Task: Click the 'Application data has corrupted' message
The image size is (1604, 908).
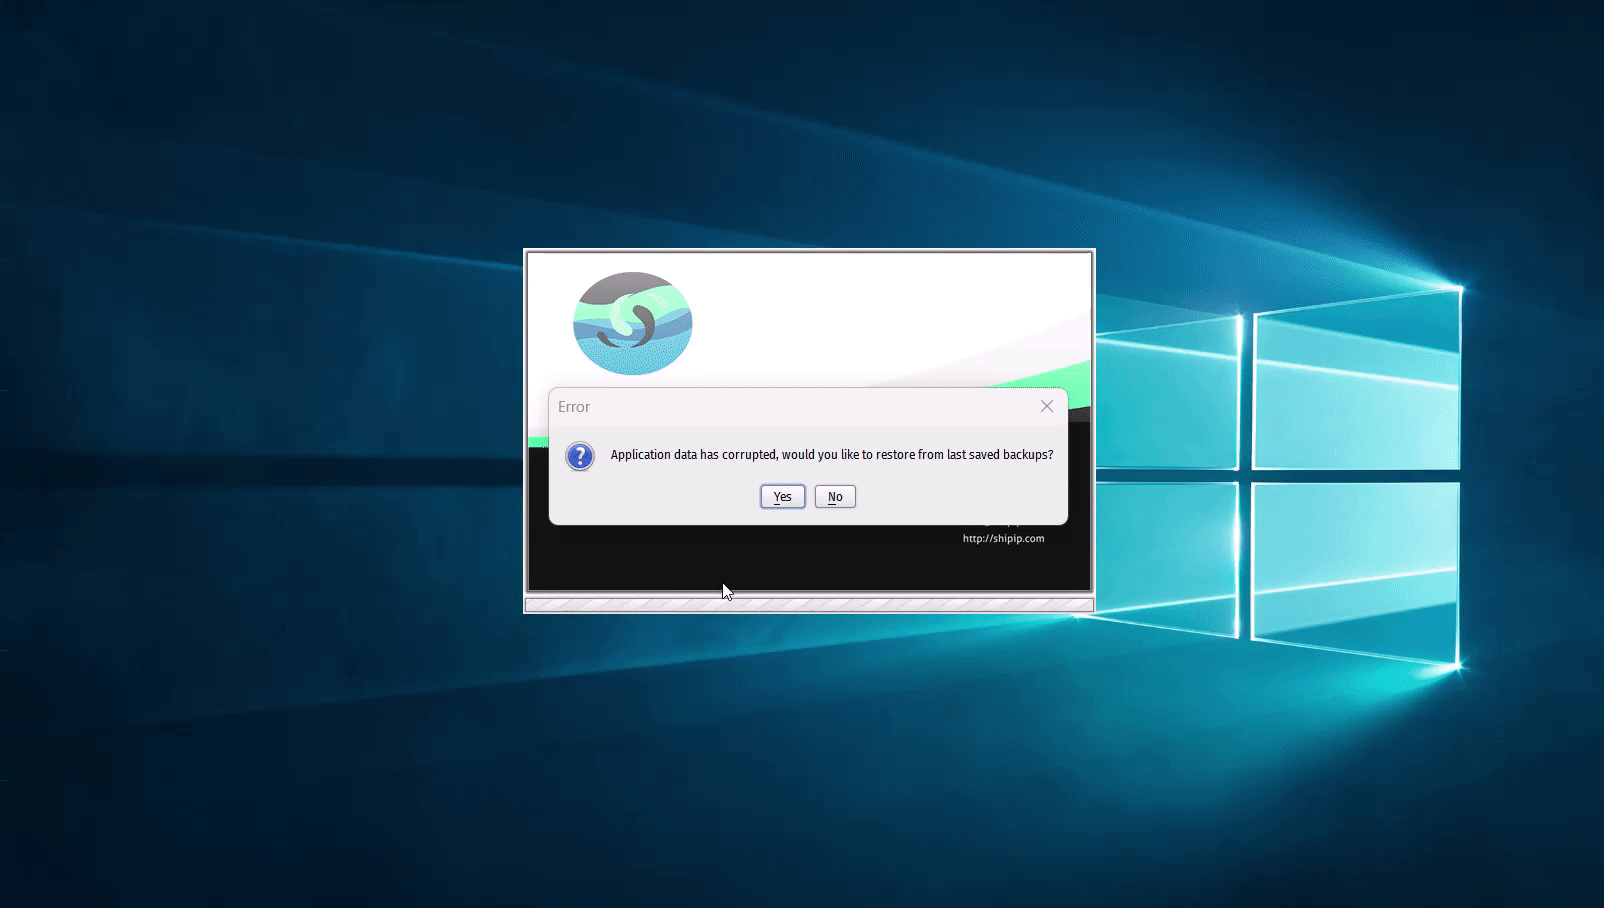Action: pyautogui.click(x=832, y=454)
